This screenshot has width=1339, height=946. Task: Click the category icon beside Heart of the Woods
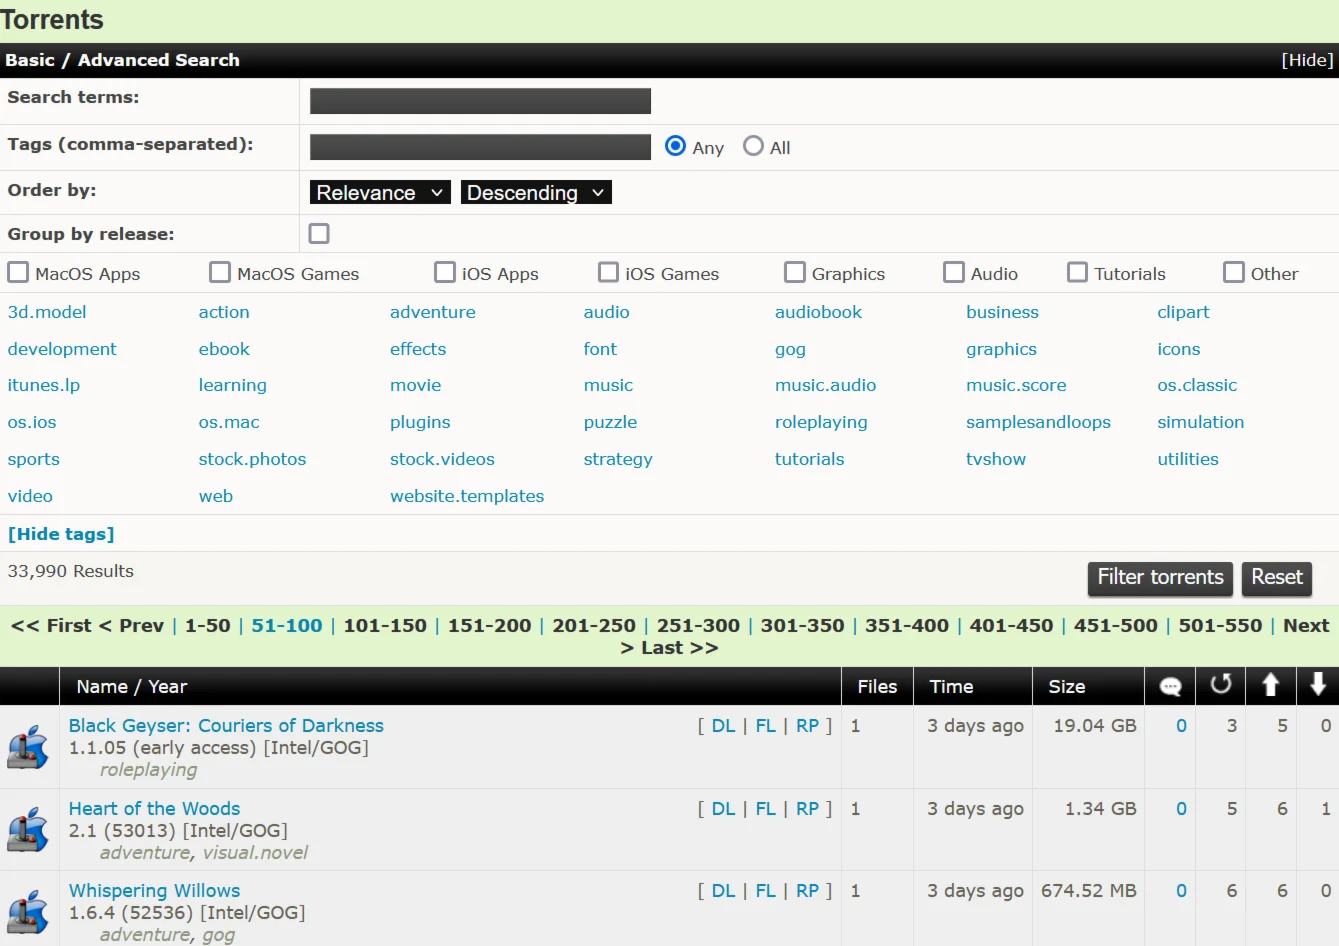[x=29, y=830]
